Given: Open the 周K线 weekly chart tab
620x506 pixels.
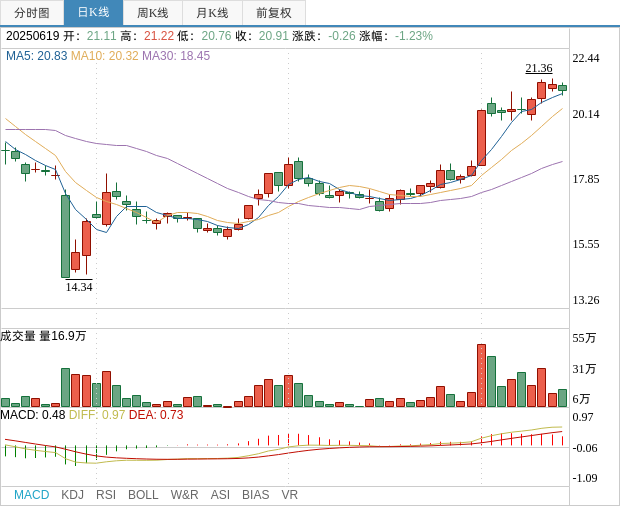Looking at the screenshot, I should 153,13.
